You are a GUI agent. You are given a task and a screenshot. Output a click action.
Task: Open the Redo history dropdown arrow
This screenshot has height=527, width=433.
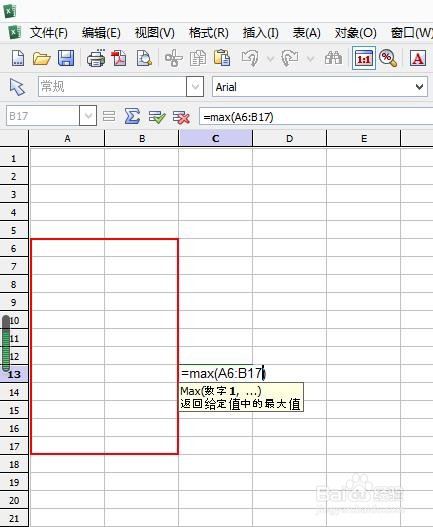pos(310,59)
